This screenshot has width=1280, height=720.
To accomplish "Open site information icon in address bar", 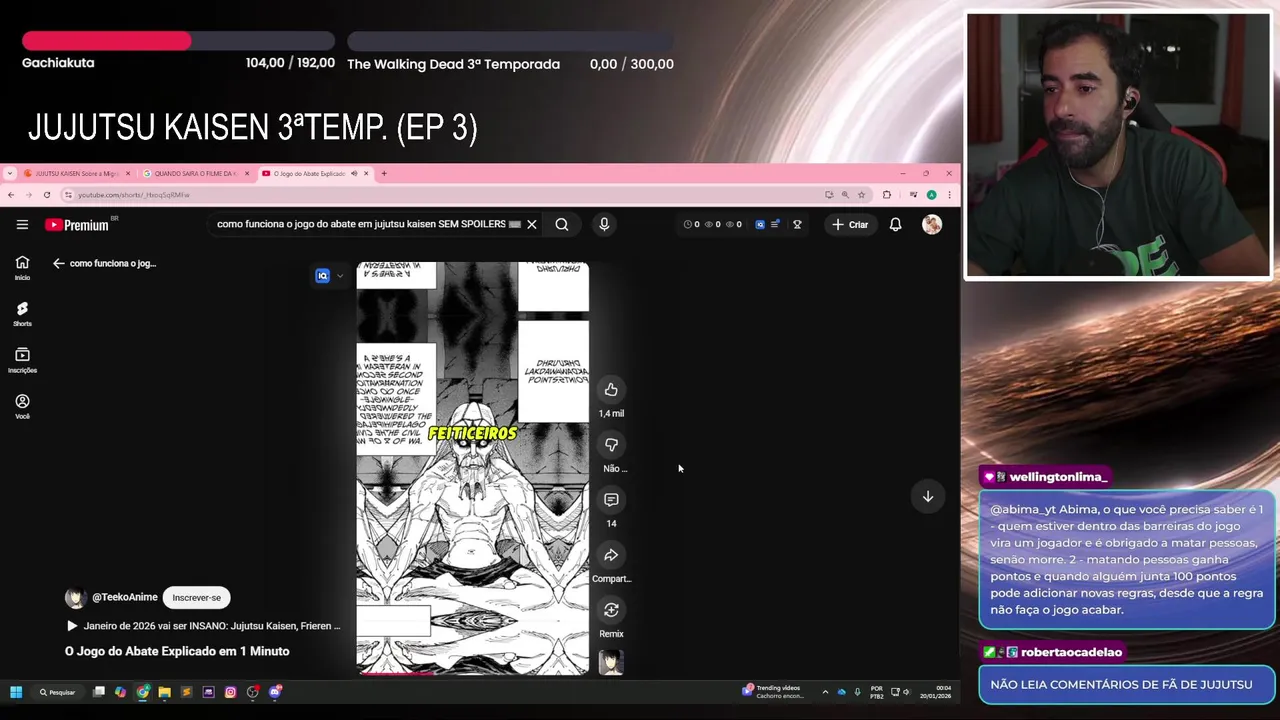I will (x=68, y=195).
